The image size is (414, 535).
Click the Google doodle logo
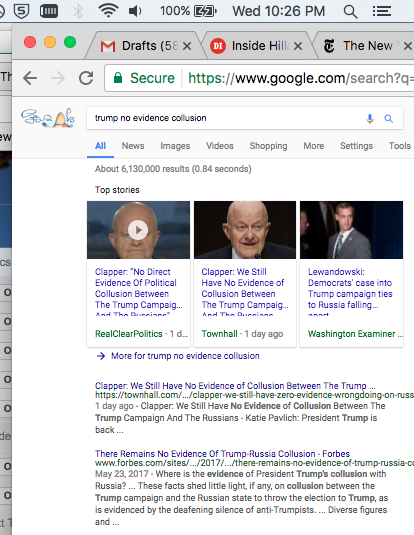tap(48, 118)
